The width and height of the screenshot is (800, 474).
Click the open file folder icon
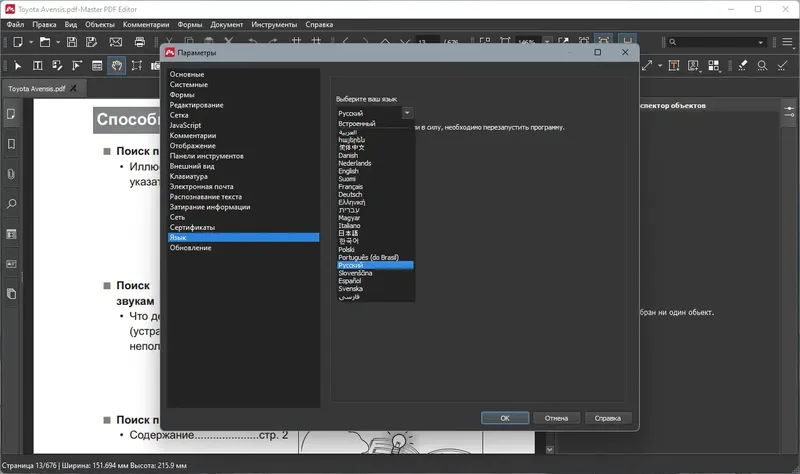point(45,42)
